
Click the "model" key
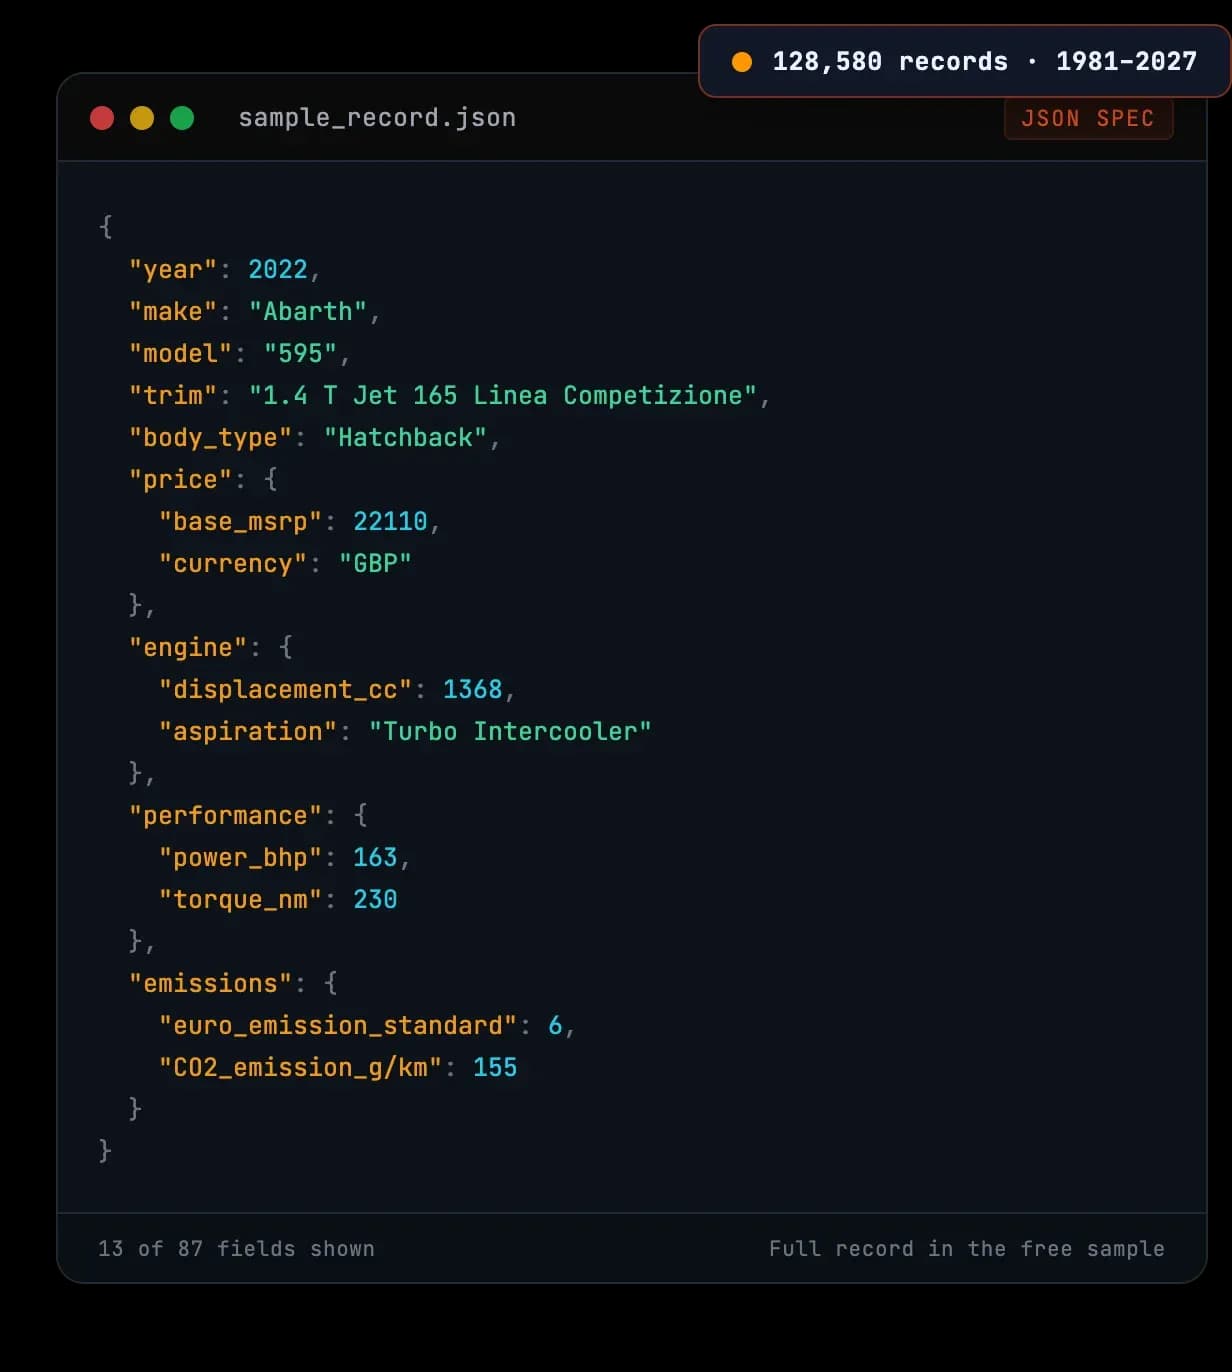[x=180, y=354]
